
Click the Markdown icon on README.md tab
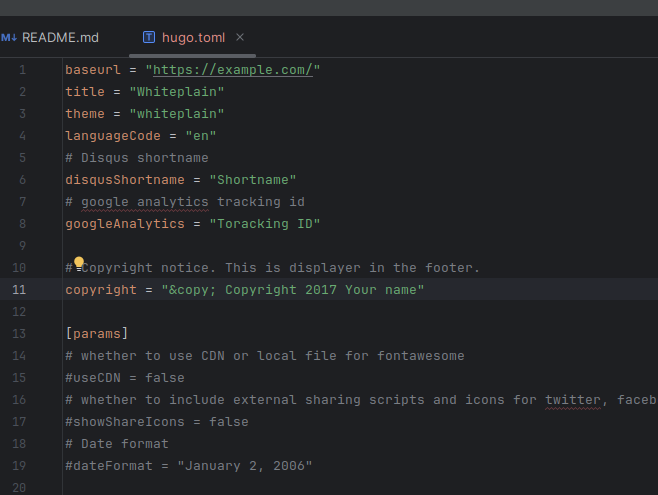pyautogui.click(x=10, y=38)
